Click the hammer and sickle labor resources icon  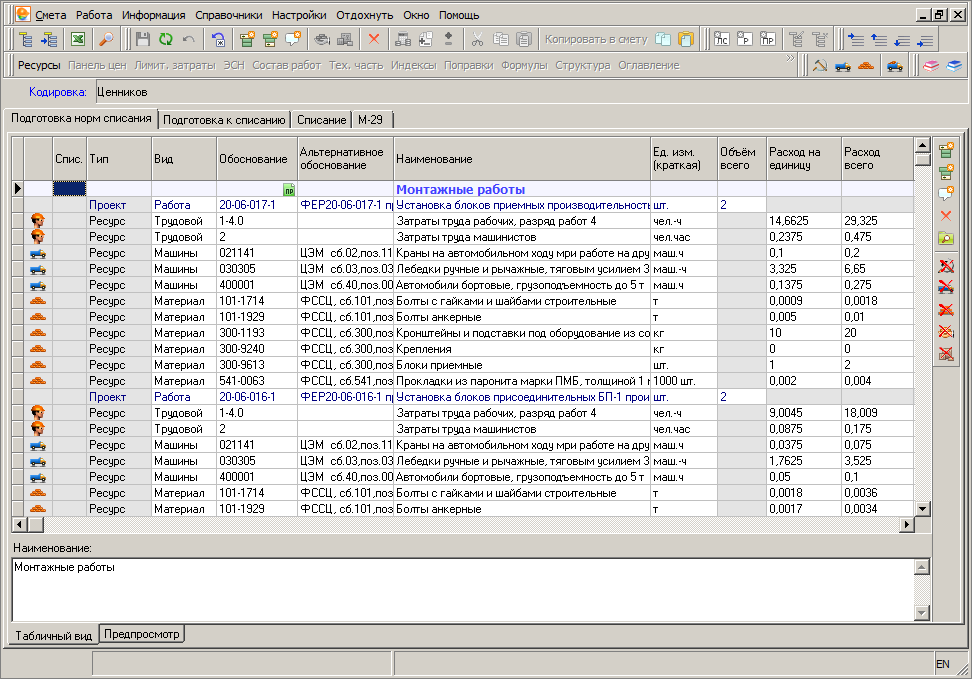[820, 66]
